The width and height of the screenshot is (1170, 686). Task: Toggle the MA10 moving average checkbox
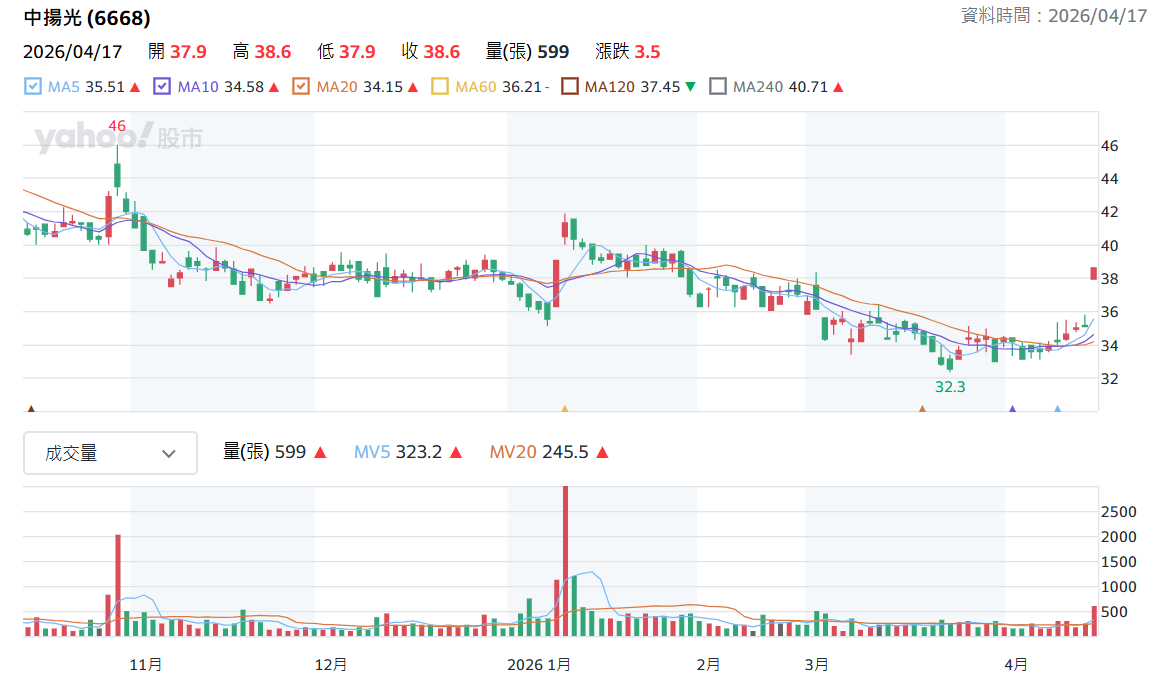pyautogui.click(x=162, y=87)
